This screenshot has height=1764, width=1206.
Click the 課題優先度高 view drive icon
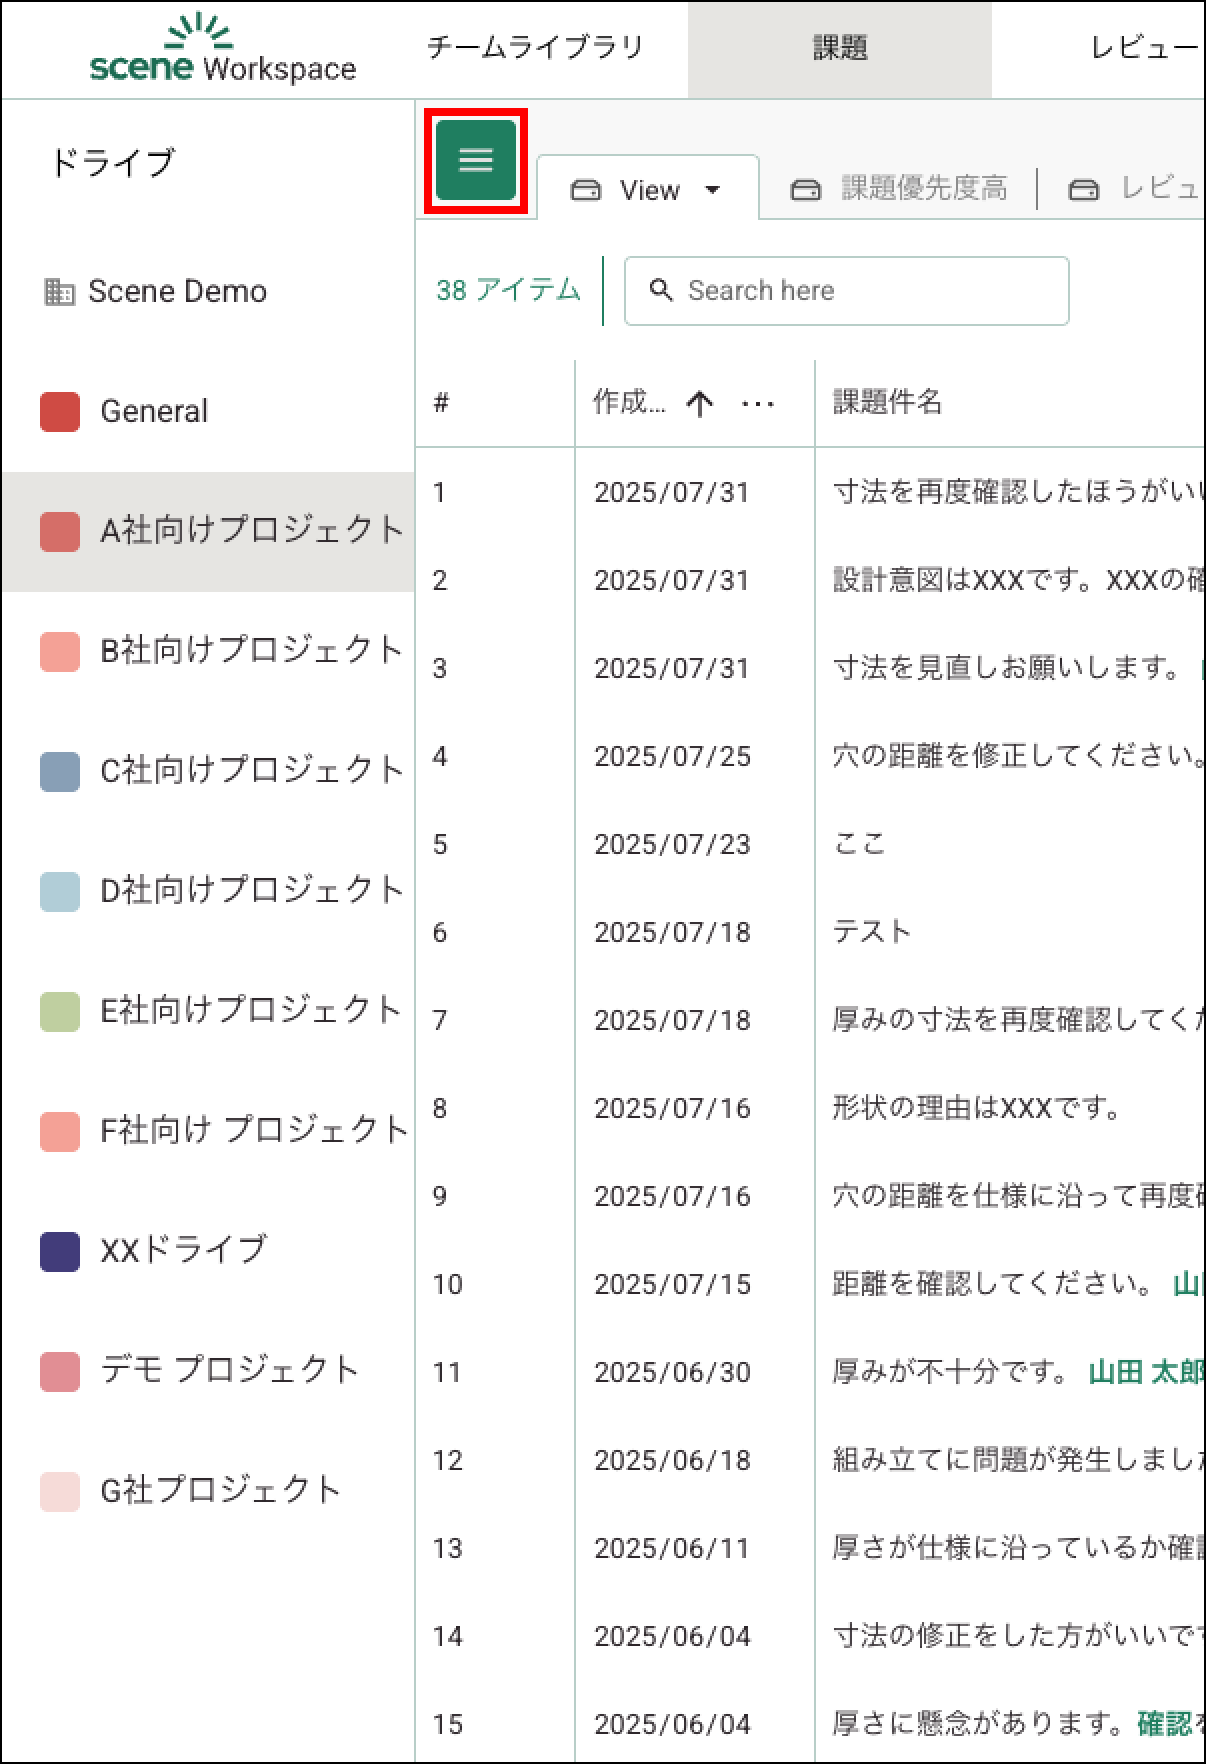click(806, 189)
